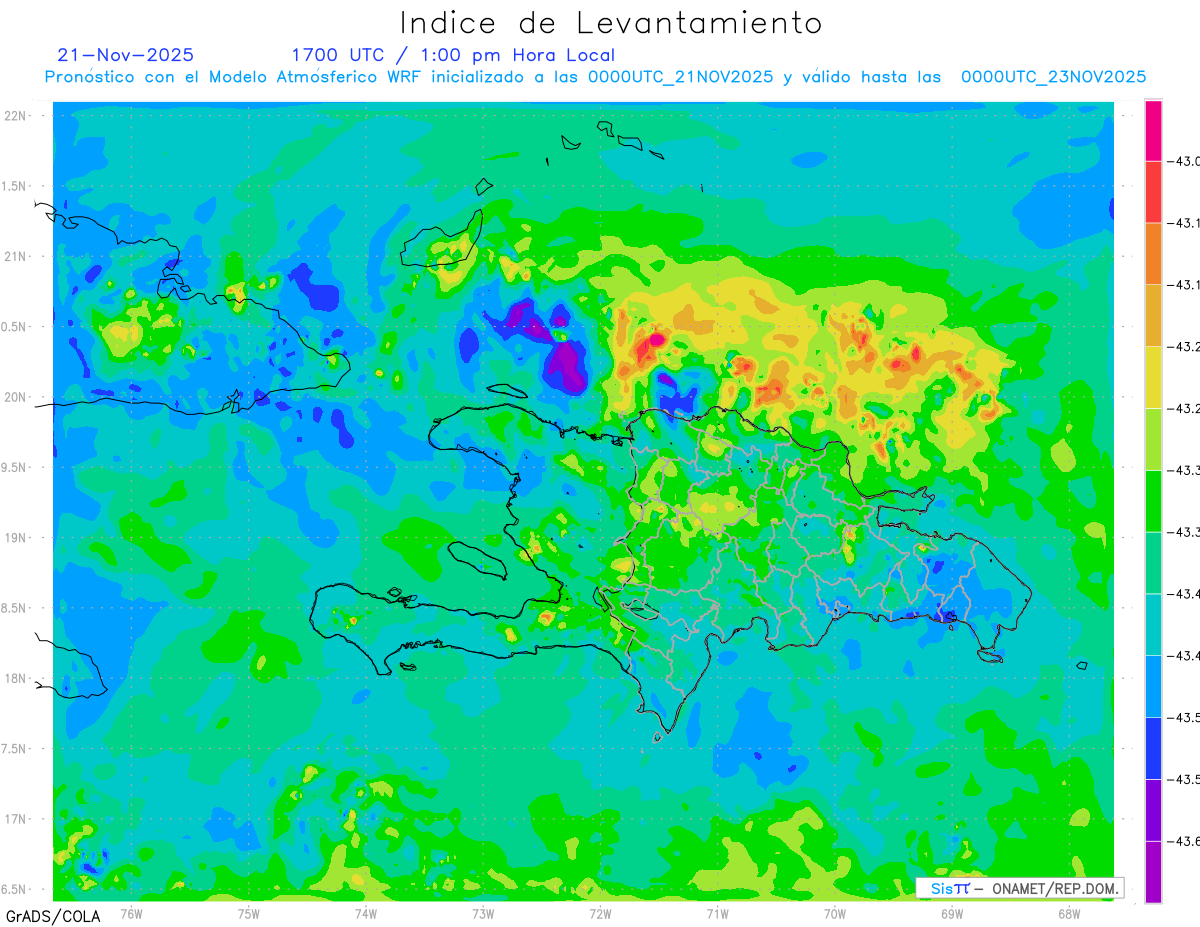The width and height of the screenshot is (1200, 927).
Task: Click the "18N" latitude label
Action: pos(15,679)
